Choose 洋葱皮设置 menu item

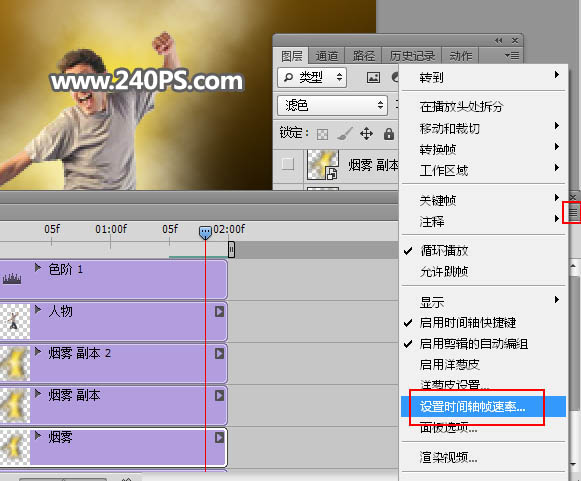(484, 385)
